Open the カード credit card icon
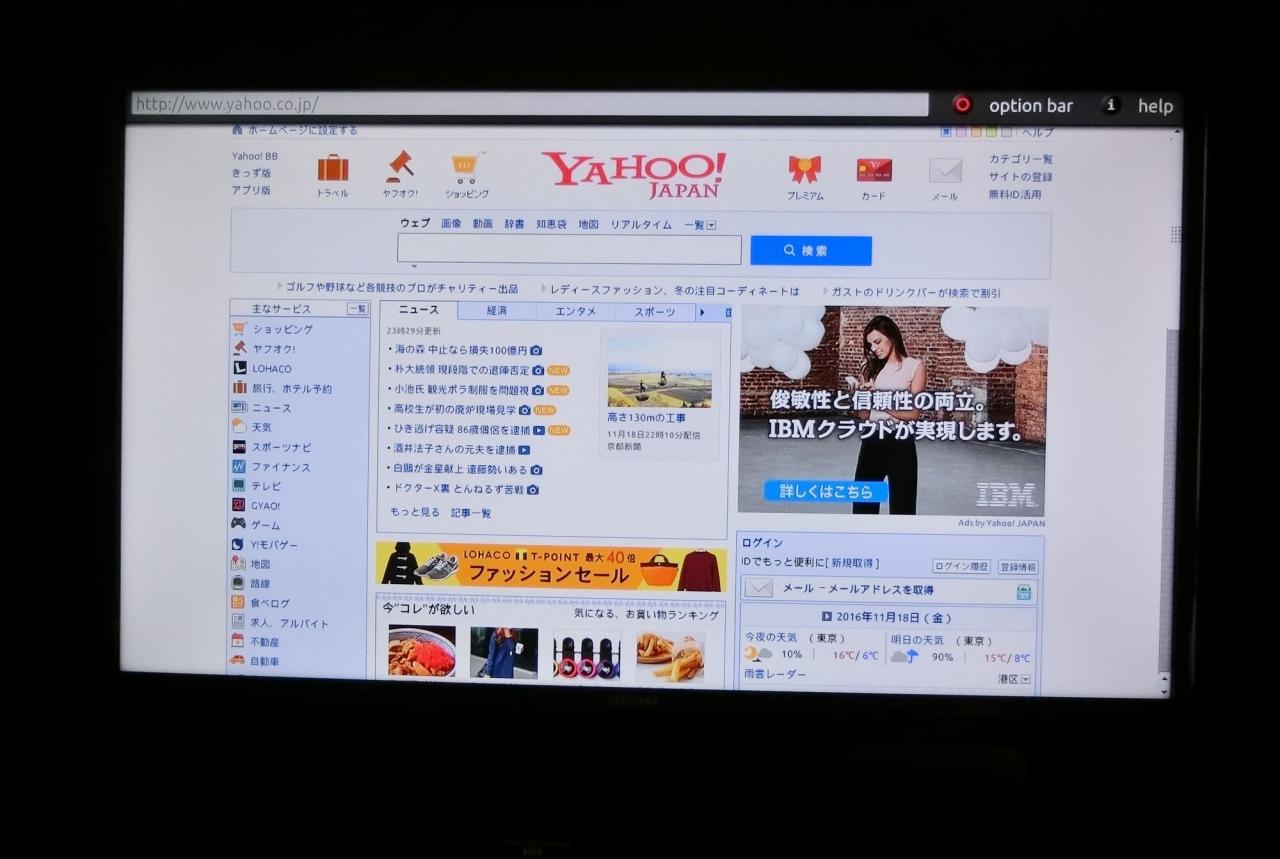 (874, 170)
